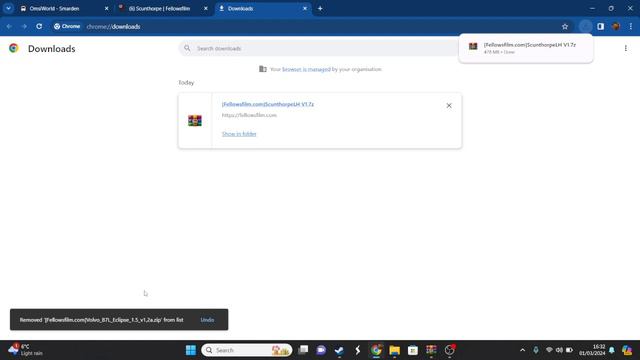Image resolution: width=640 pixels, height=360 pixels.
Task: Open Microsoft Store from taskbar
Action: (x=413, y=350)
